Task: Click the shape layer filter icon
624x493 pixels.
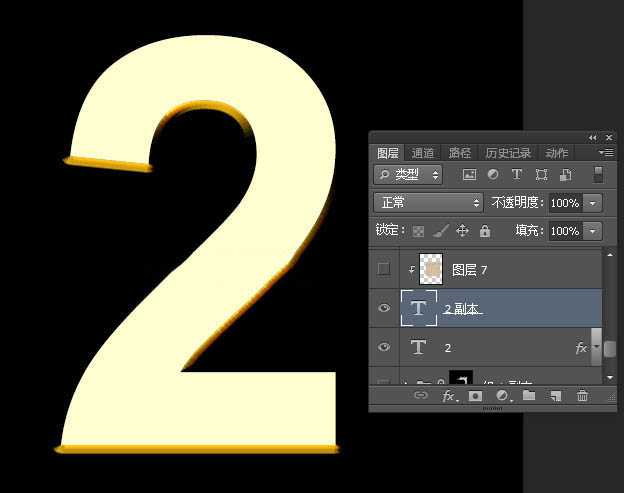Action: 541,175
